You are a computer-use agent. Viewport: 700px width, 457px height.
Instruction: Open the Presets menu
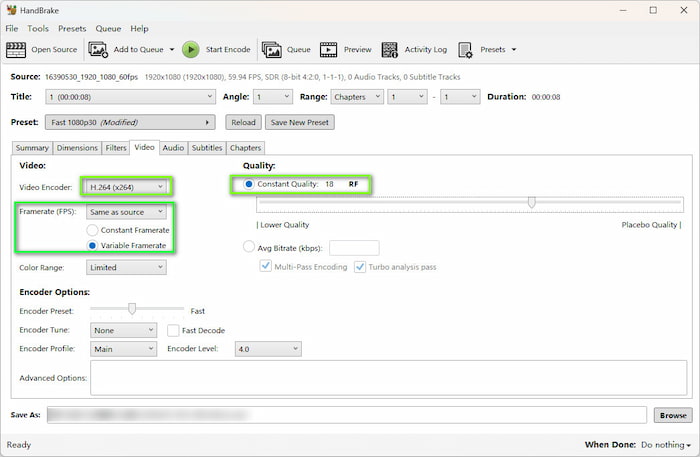point(72,29)
